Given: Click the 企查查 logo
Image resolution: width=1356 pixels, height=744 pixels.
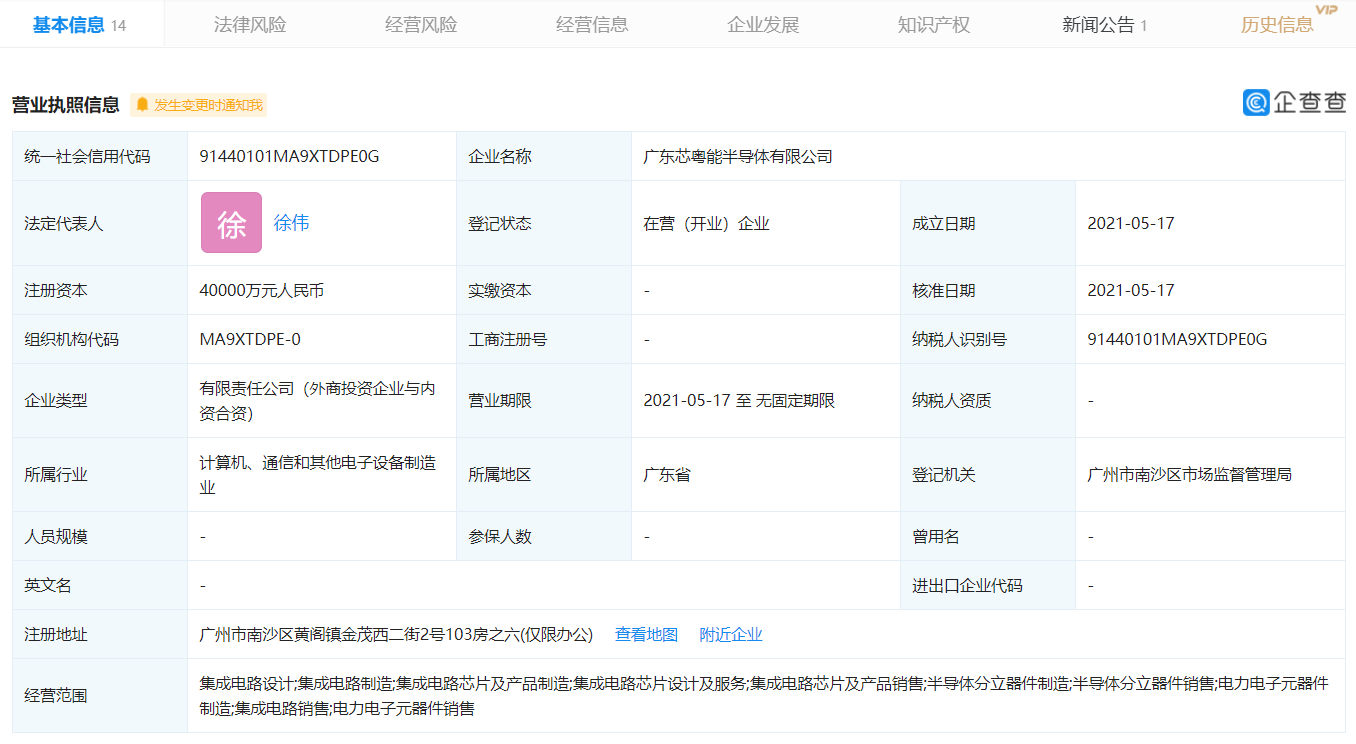Looking at the screenshot, I should pyautogui.click(x=1294, y=102).
